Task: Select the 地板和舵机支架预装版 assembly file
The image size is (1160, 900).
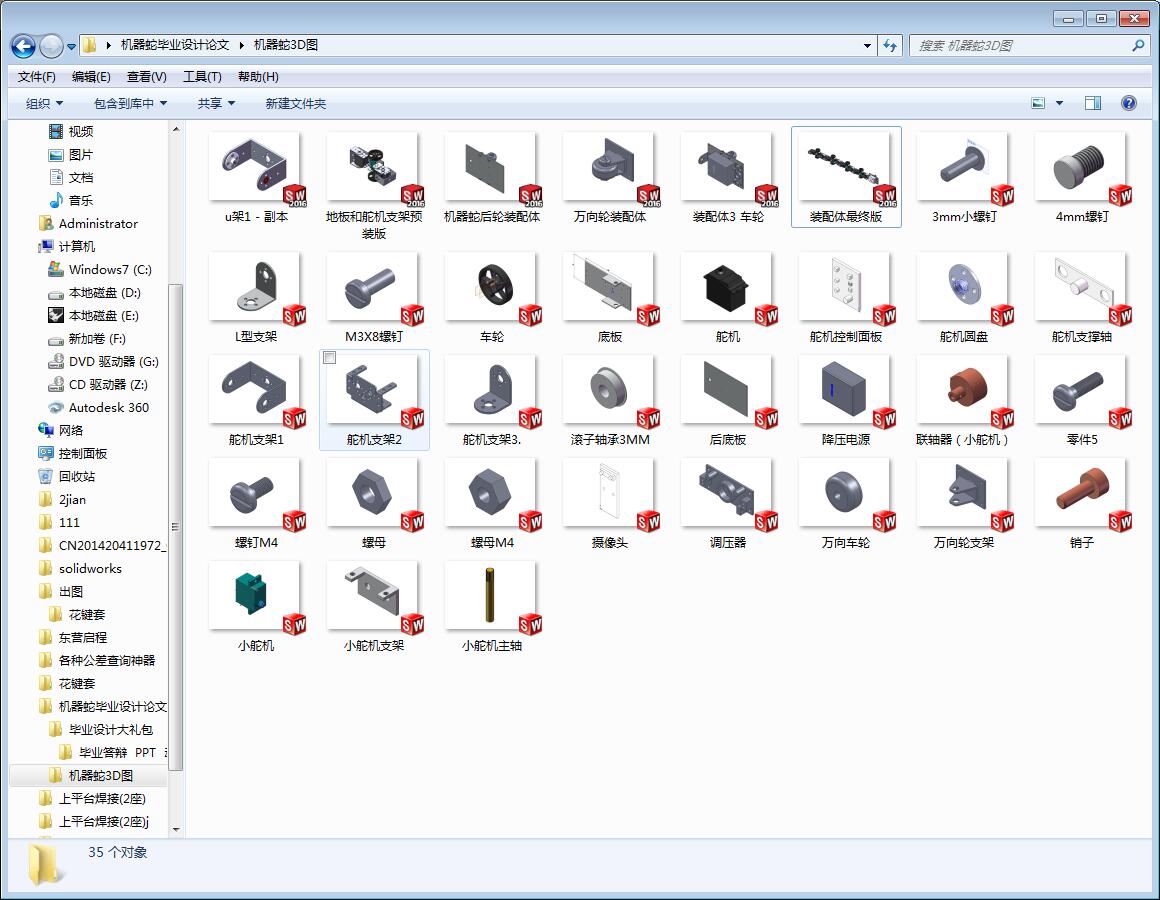Action: pos(374,185)
